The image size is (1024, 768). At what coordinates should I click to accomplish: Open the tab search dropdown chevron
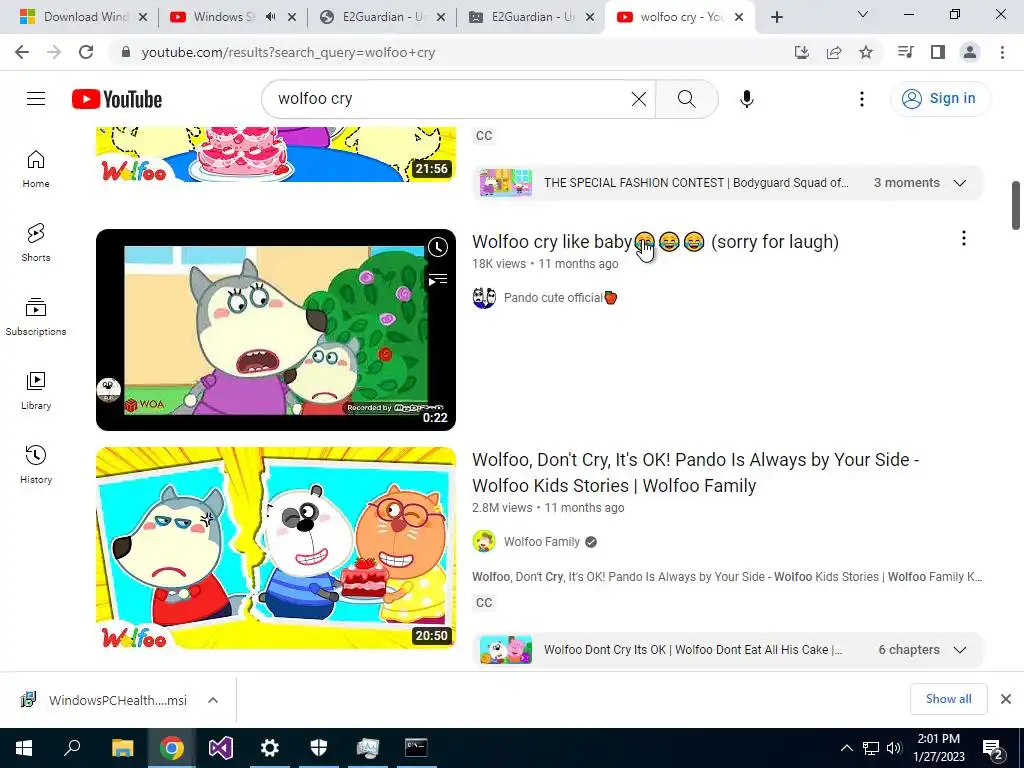[863, 14]
